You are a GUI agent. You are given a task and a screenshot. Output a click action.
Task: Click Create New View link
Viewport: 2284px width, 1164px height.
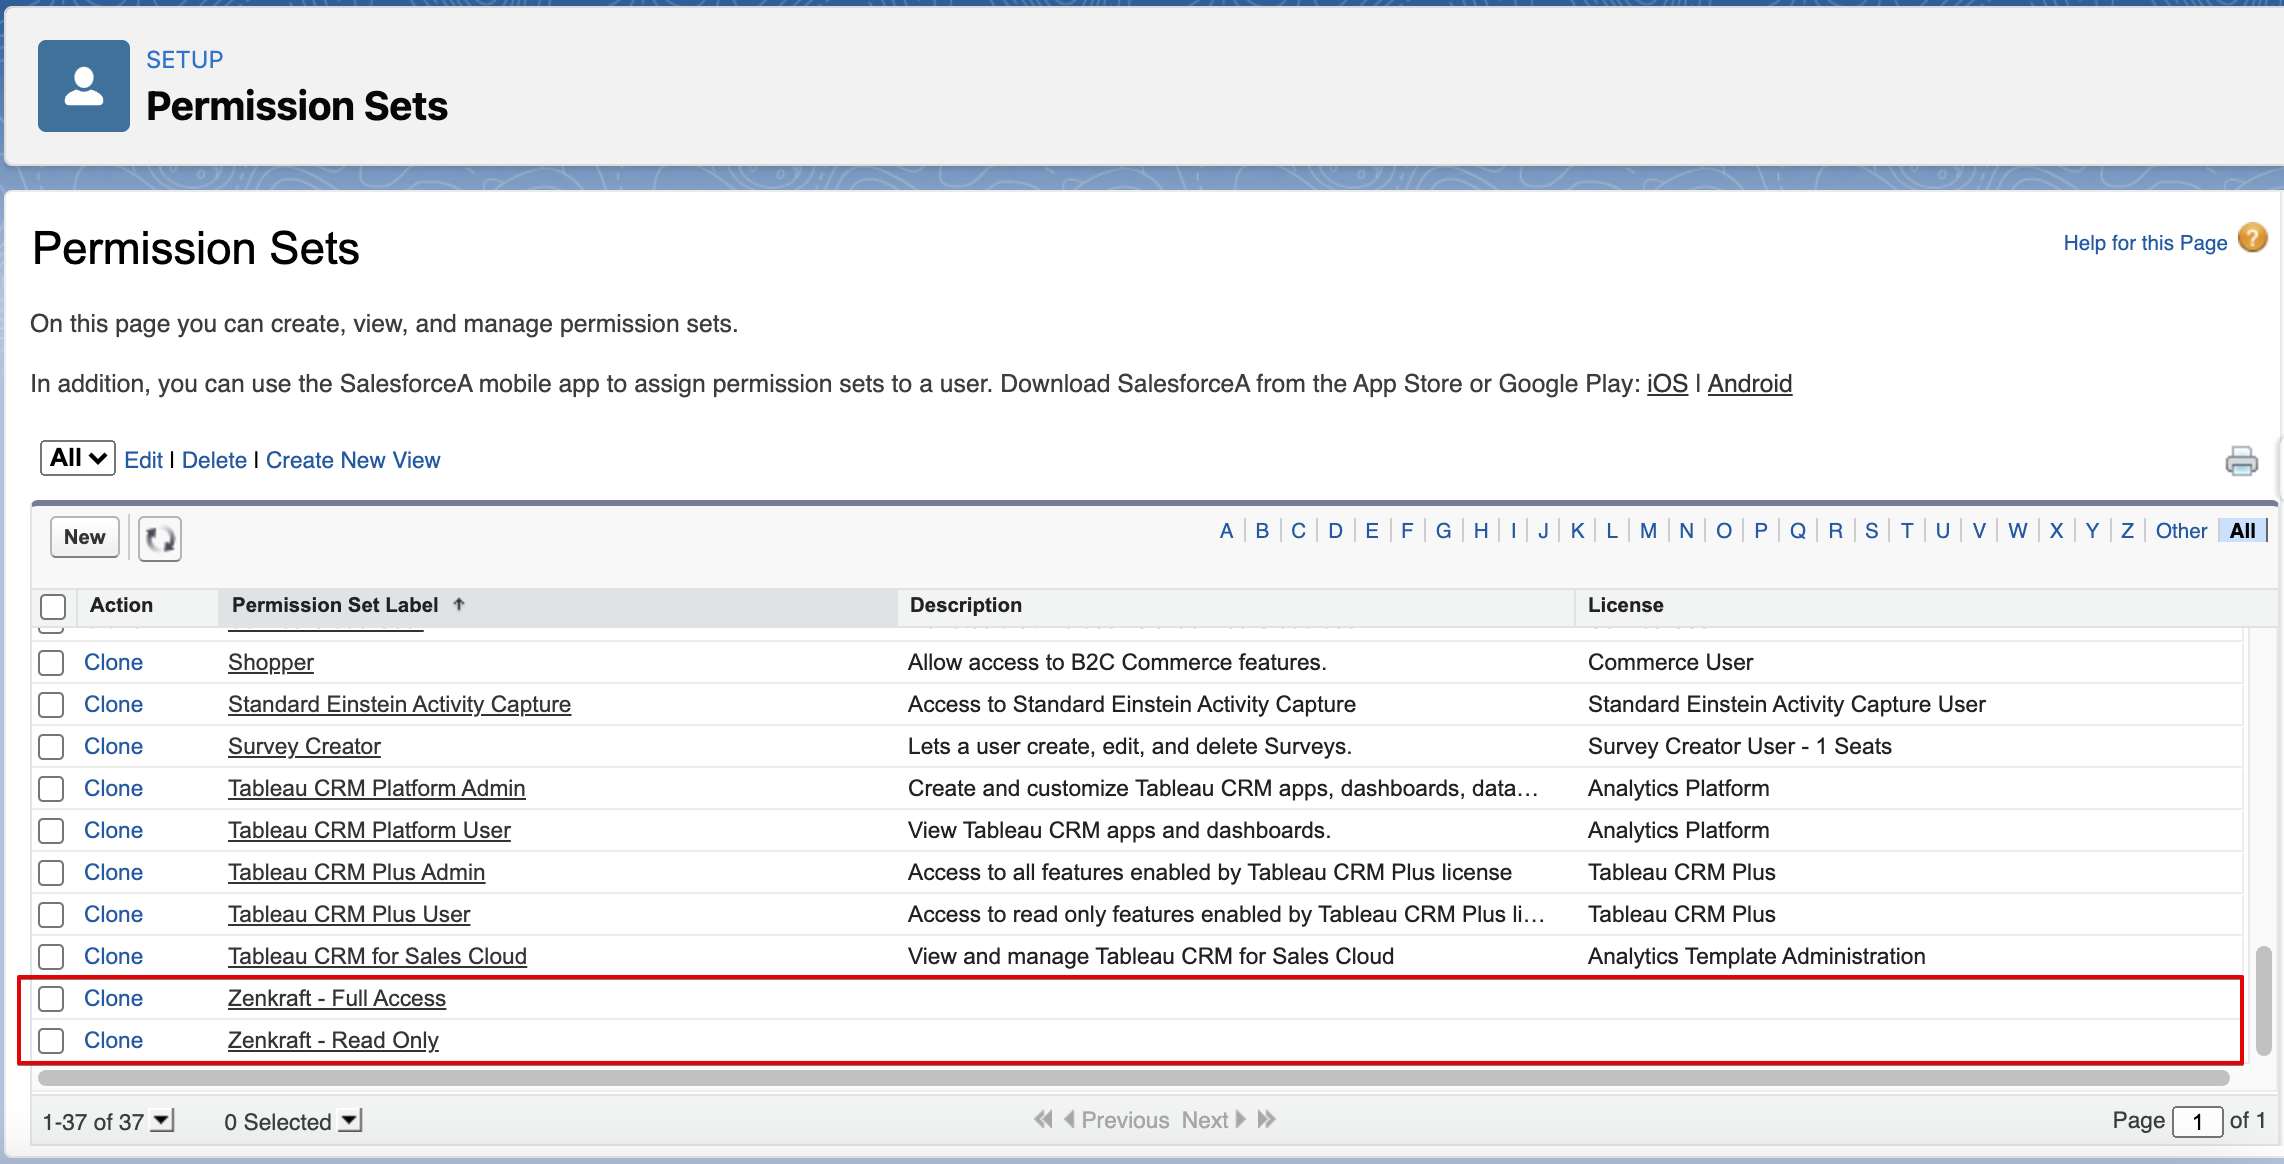[353, 460]
